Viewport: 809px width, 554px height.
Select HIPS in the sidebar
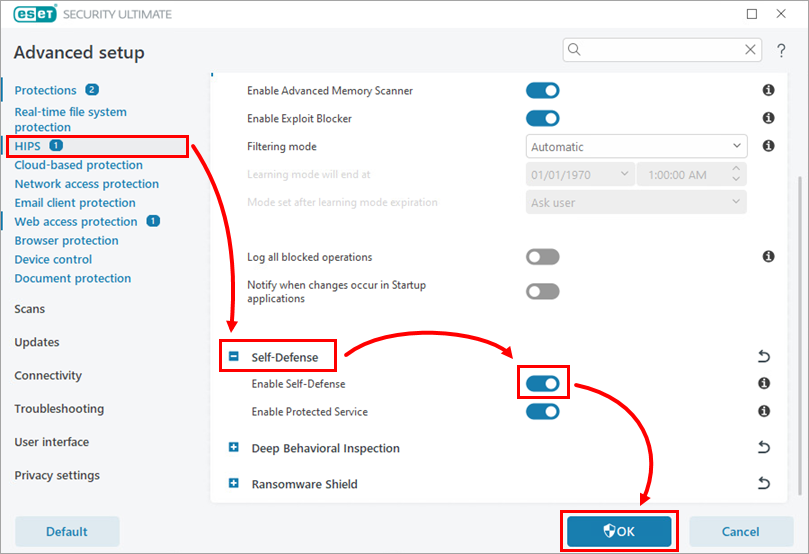[x=27, y=147]
